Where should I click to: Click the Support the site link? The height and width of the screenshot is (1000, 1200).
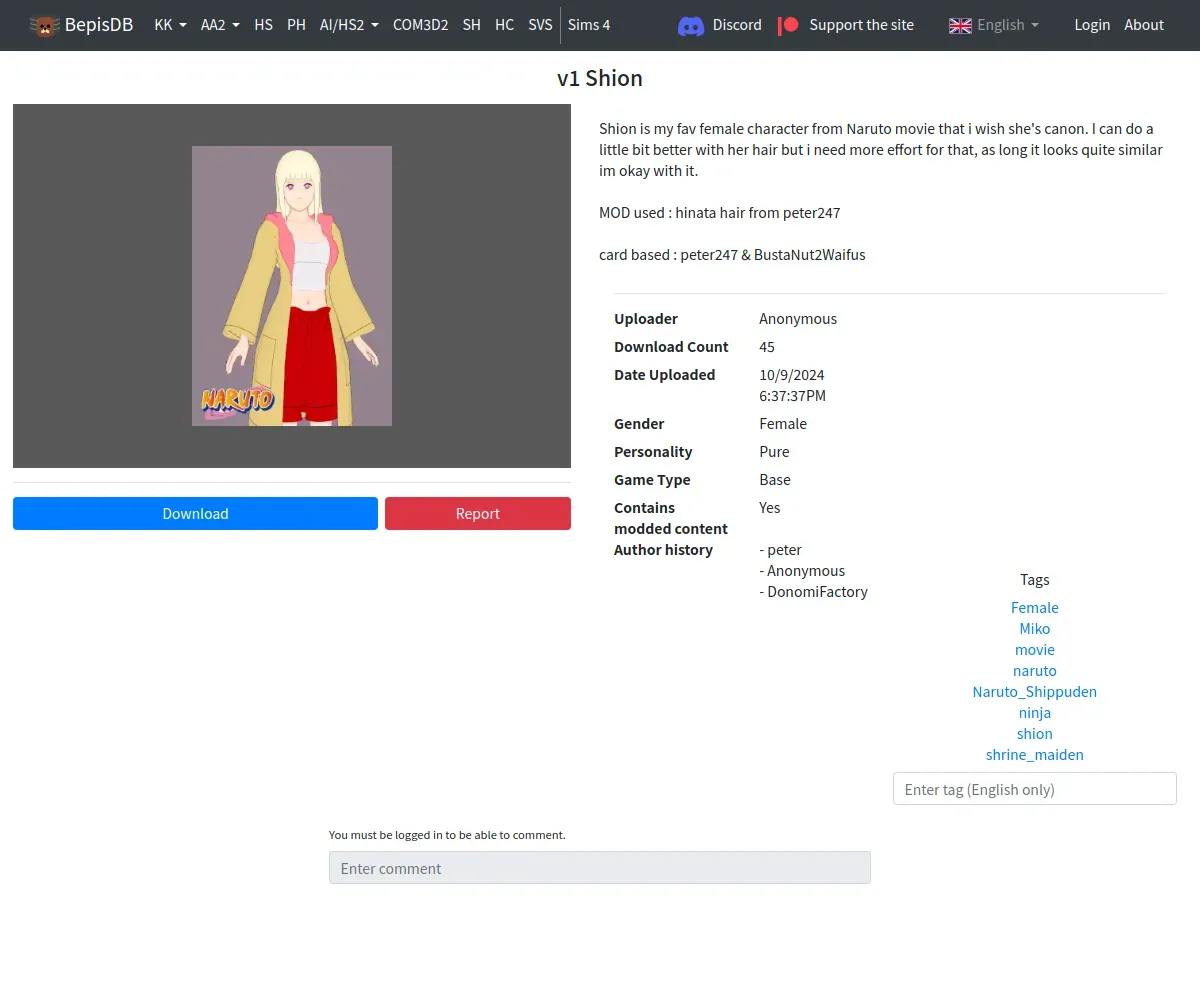[861, 25]
